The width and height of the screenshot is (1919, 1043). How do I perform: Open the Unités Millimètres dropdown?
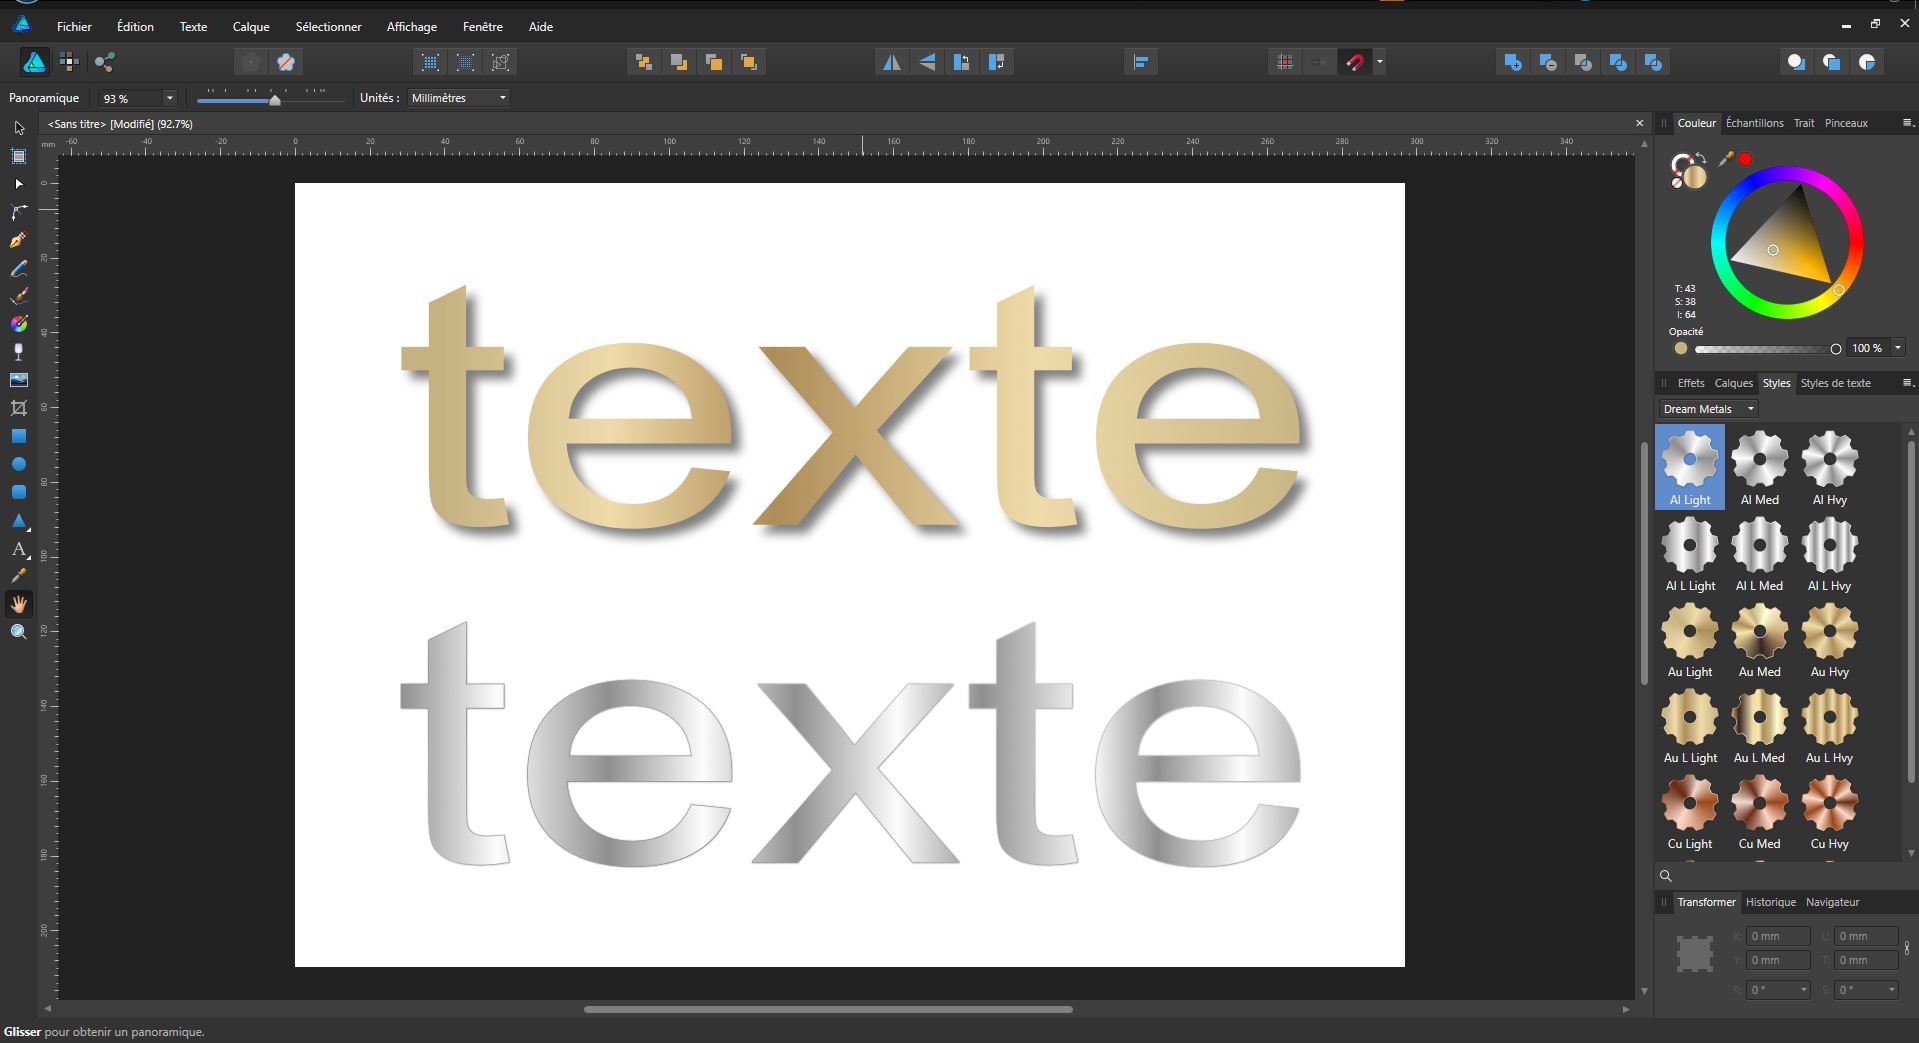pos(459,98)
